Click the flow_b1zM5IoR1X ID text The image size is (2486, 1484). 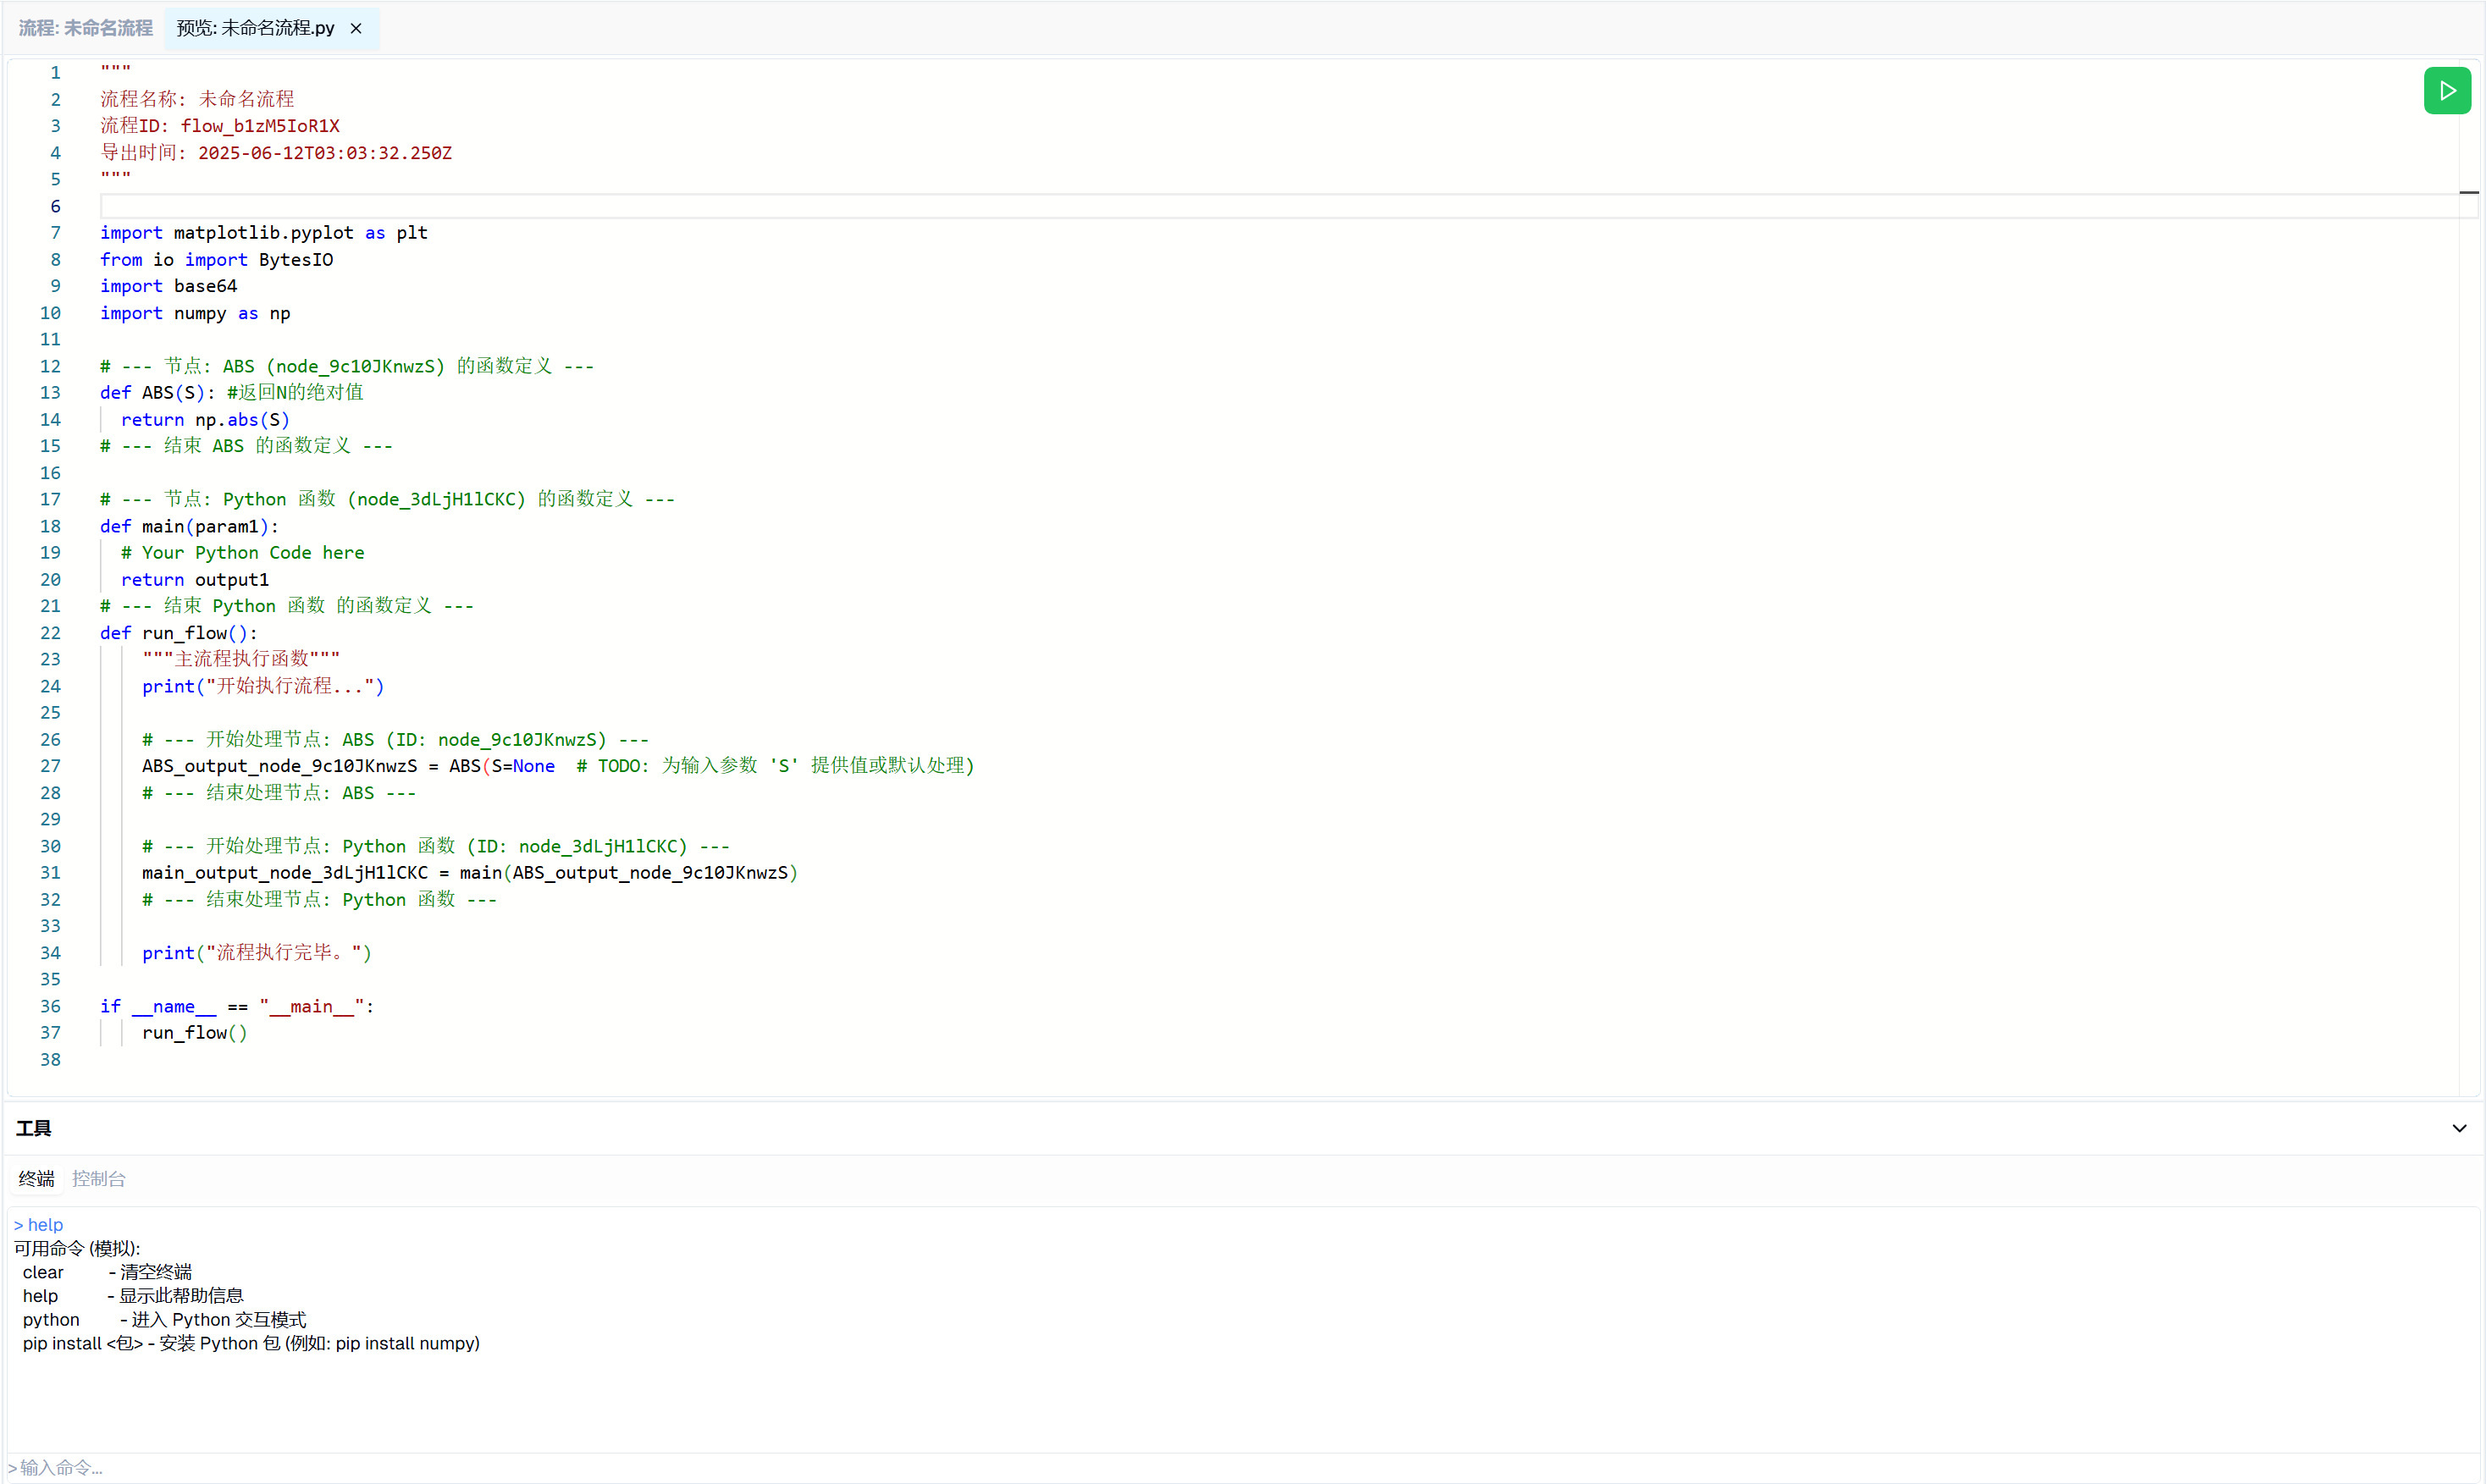coord(260,126)
